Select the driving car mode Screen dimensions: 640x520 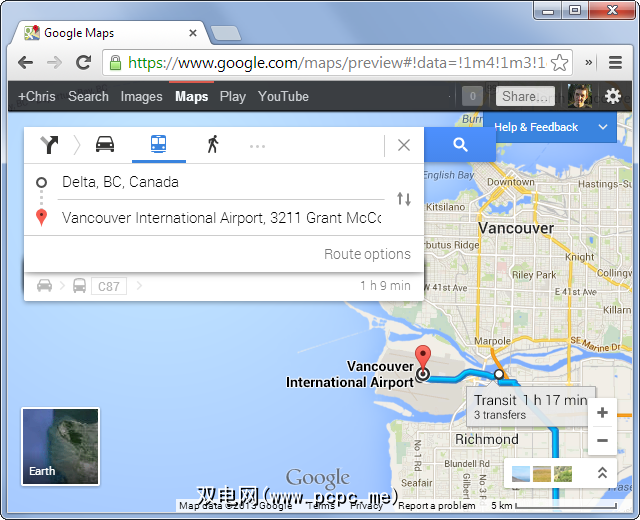[105, 144]
